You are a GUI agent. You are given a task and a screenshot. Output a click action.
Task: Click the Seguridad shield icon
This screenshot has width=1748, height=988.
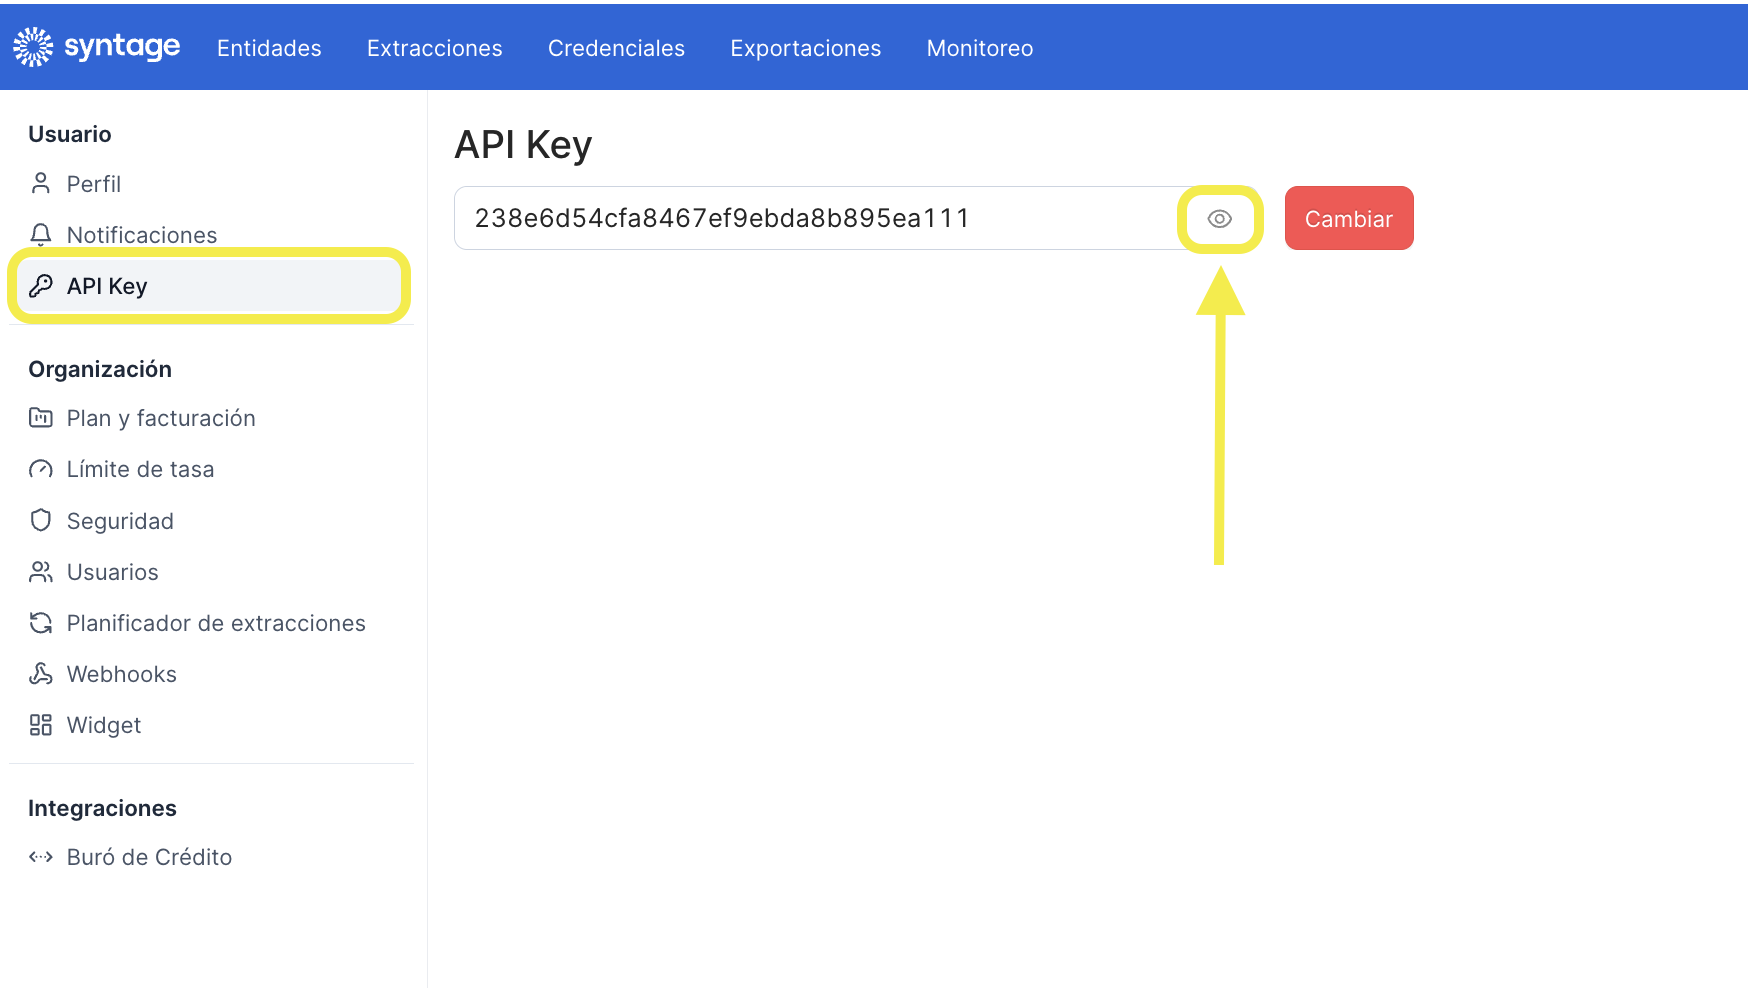click(41, 520)
